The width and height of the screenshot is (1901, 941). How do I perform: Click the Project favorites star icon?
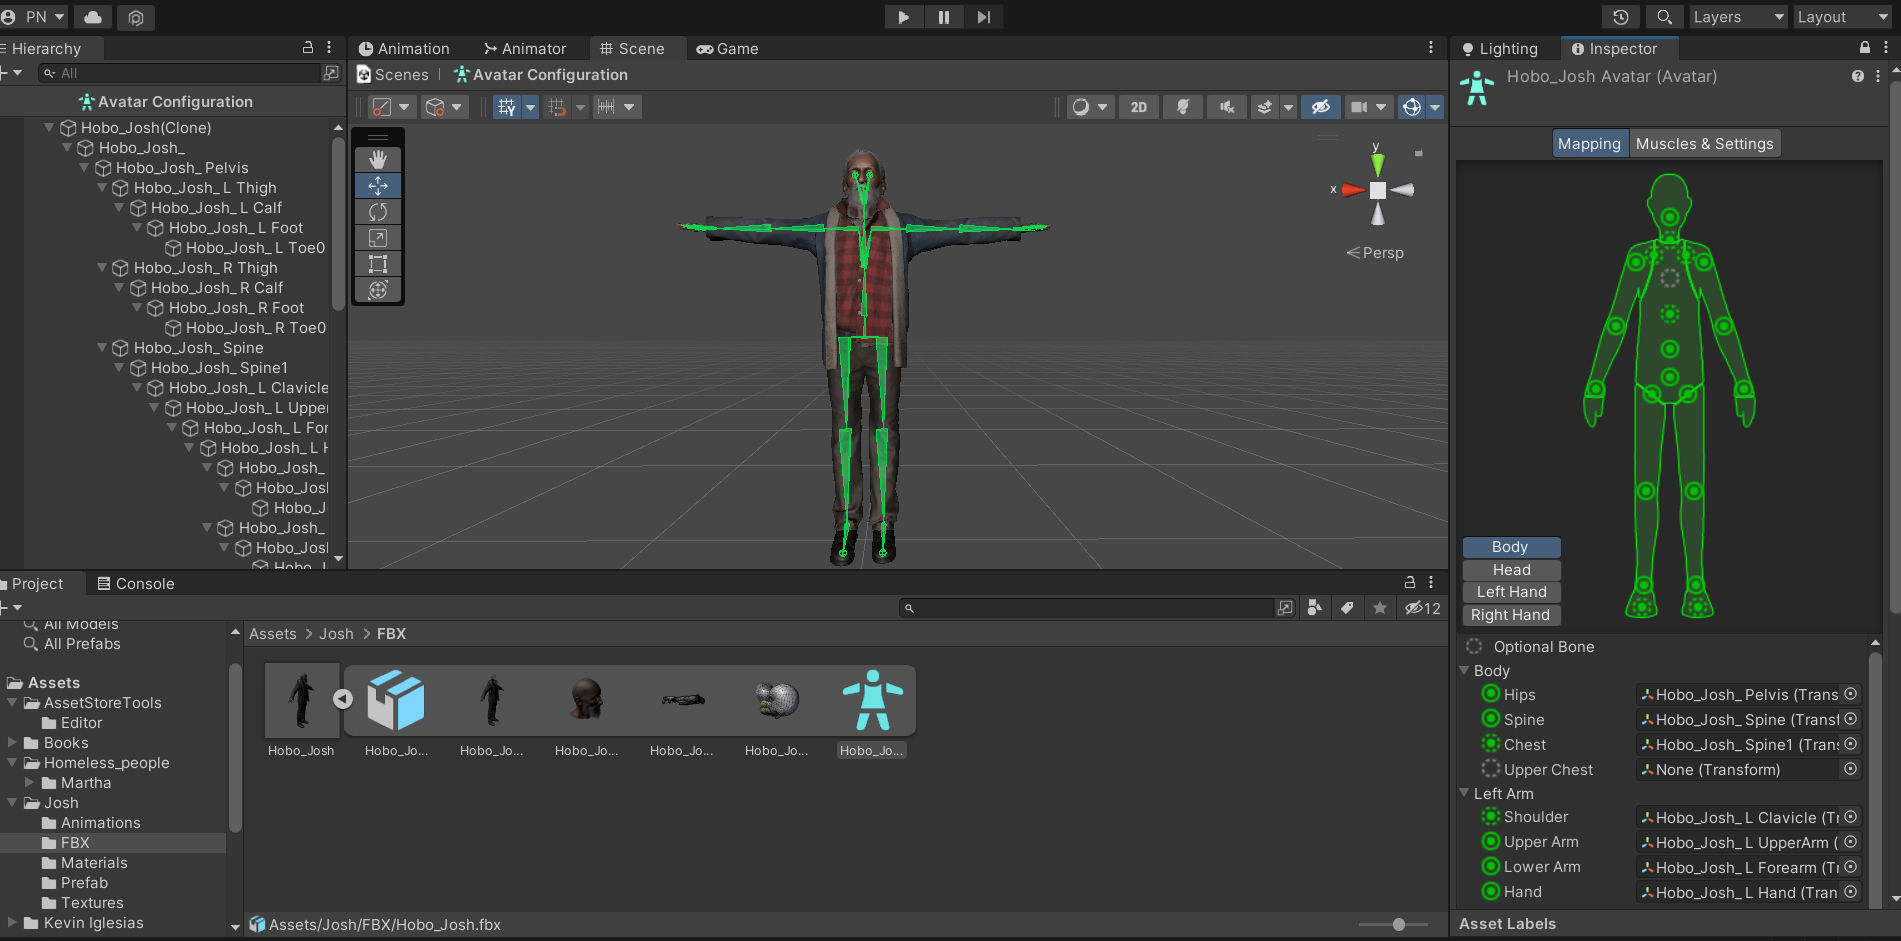click(x=1380, y=608)
